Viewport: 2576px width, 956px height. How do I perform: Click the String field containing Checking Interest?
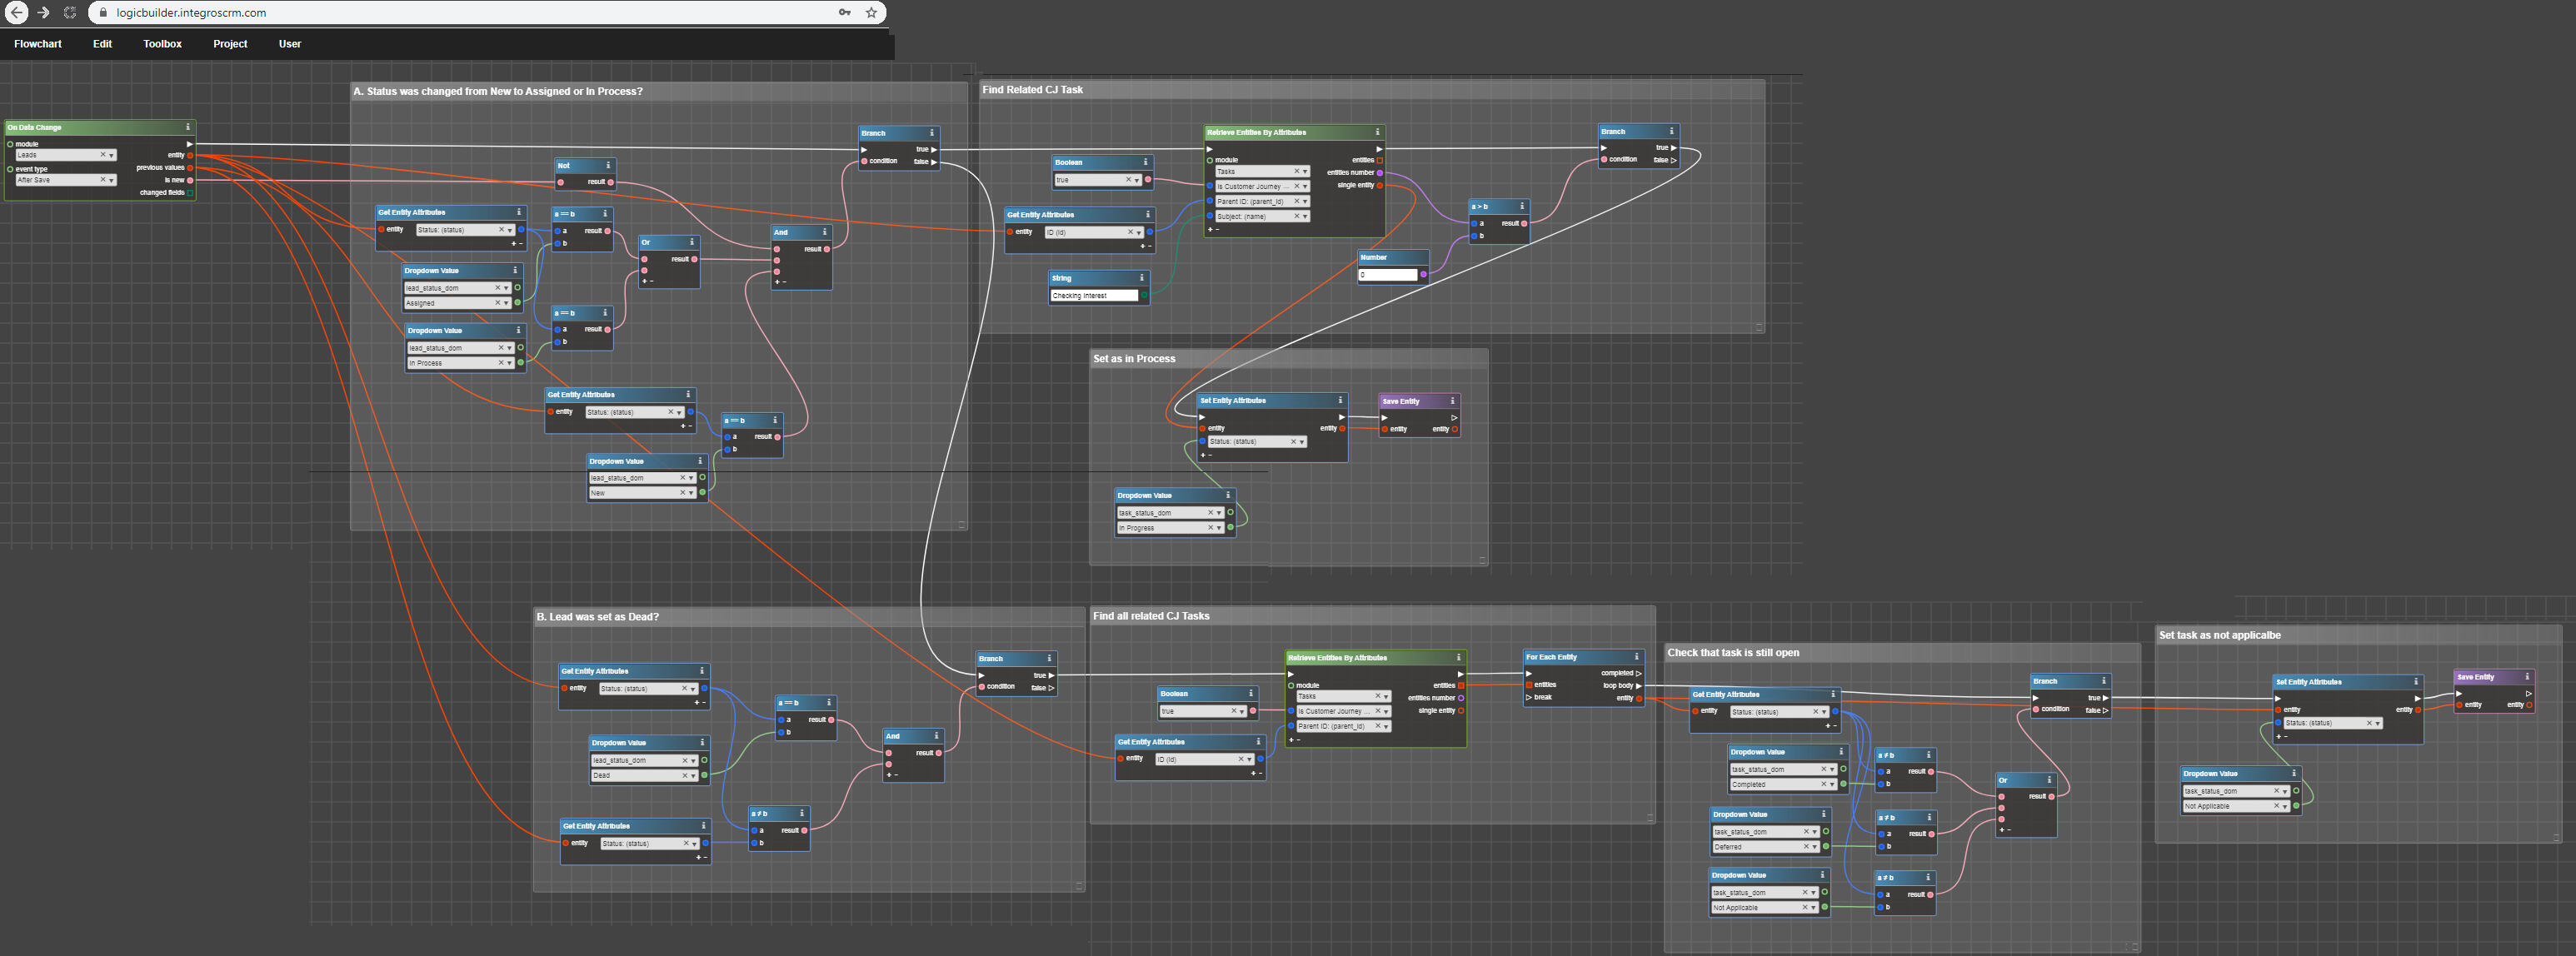pos(1094,296)
